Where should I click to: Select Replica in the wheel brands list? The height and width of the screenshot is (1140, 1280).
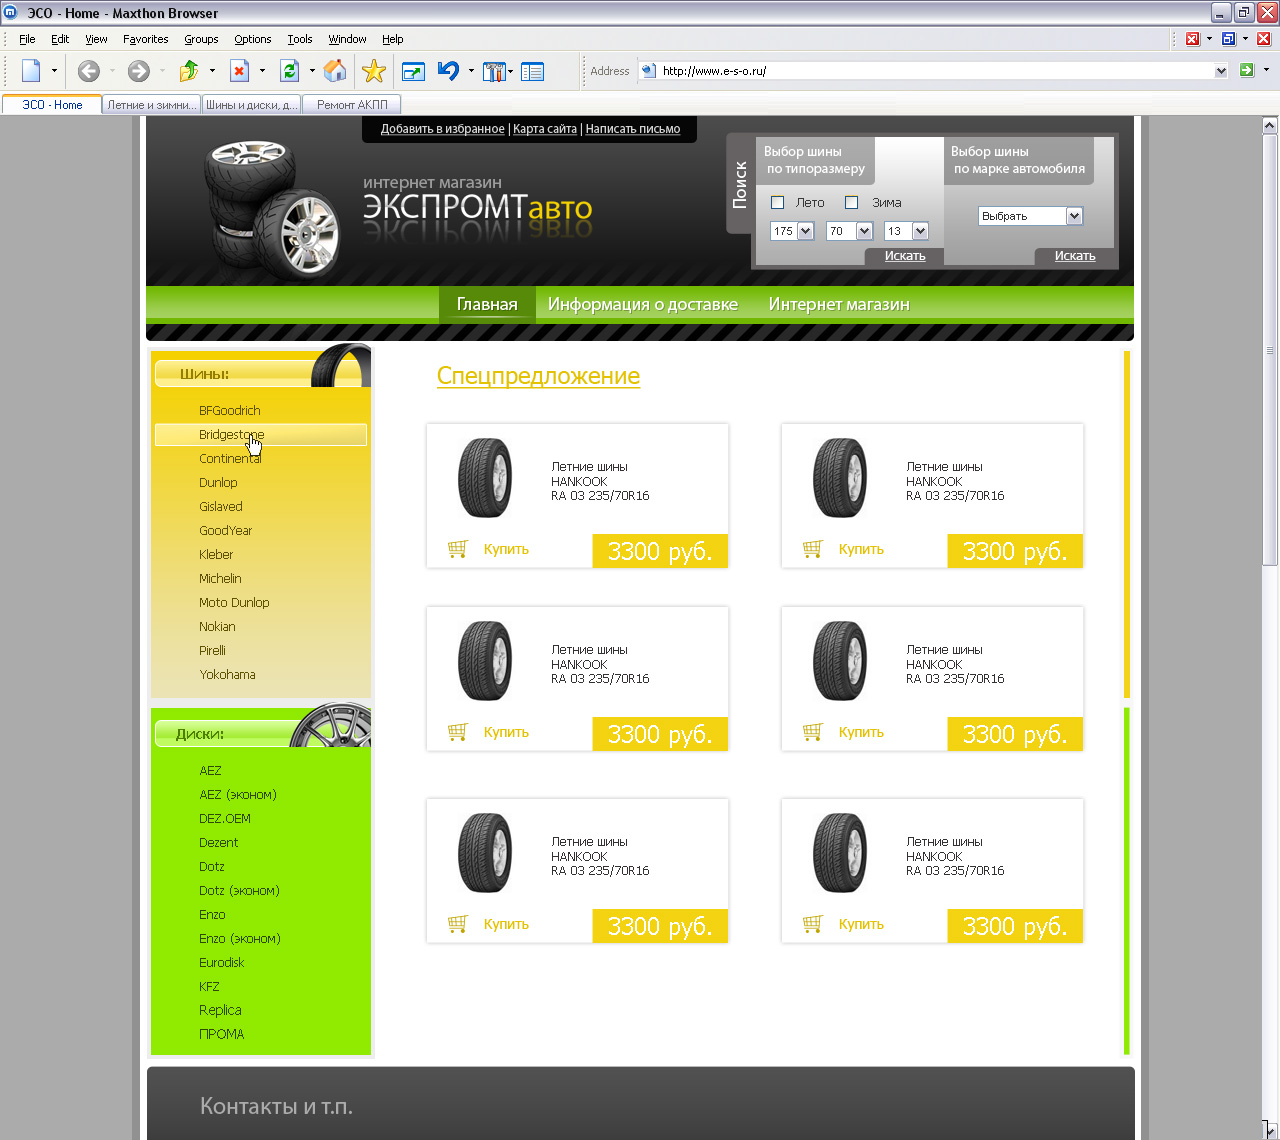click(220, 1010)
